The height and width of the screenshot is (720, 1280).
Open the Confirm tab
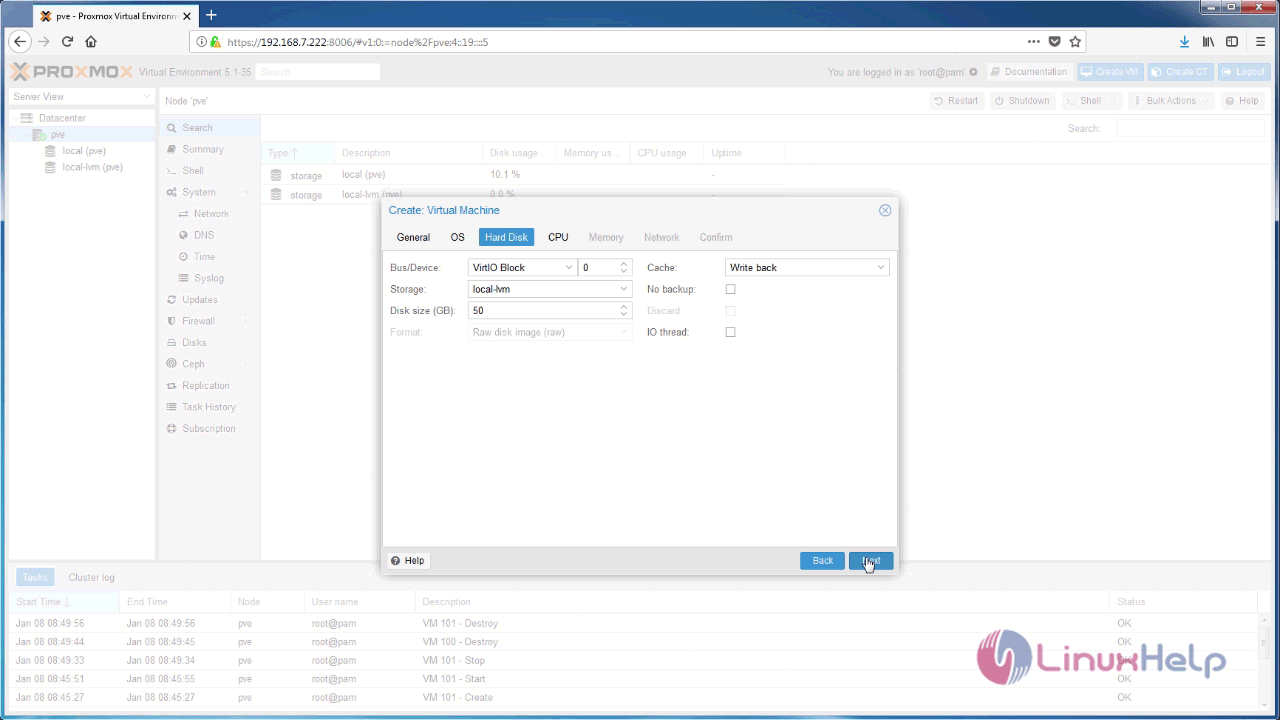[716, 237]
